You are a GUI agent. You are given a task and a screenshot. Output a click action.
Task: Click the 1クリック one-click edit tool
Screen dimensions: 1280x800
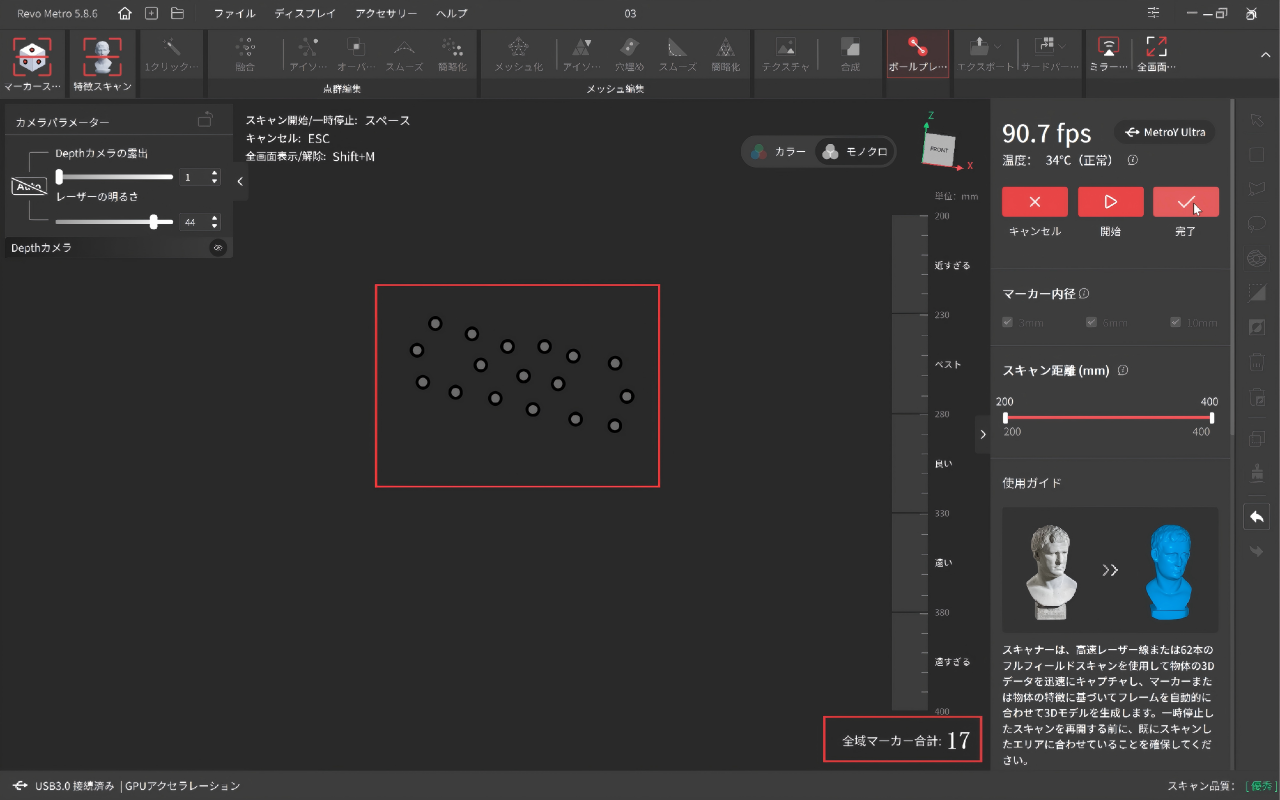pos(172,55)
